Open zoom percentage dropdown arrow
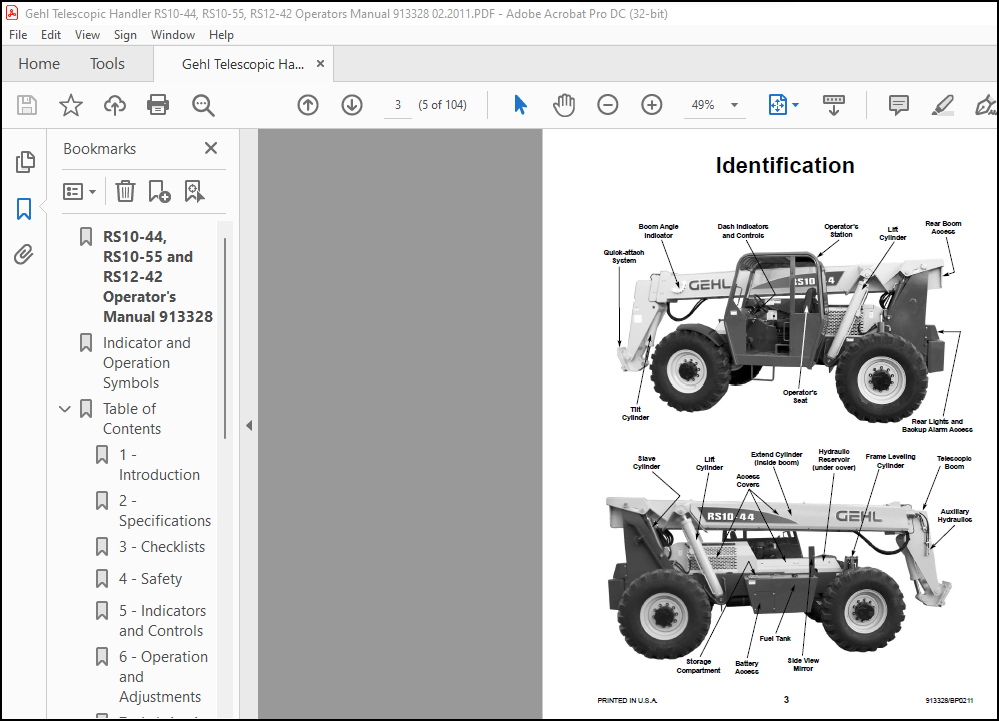The width and height of the screenshot is (999, 721). click(734, 105)
